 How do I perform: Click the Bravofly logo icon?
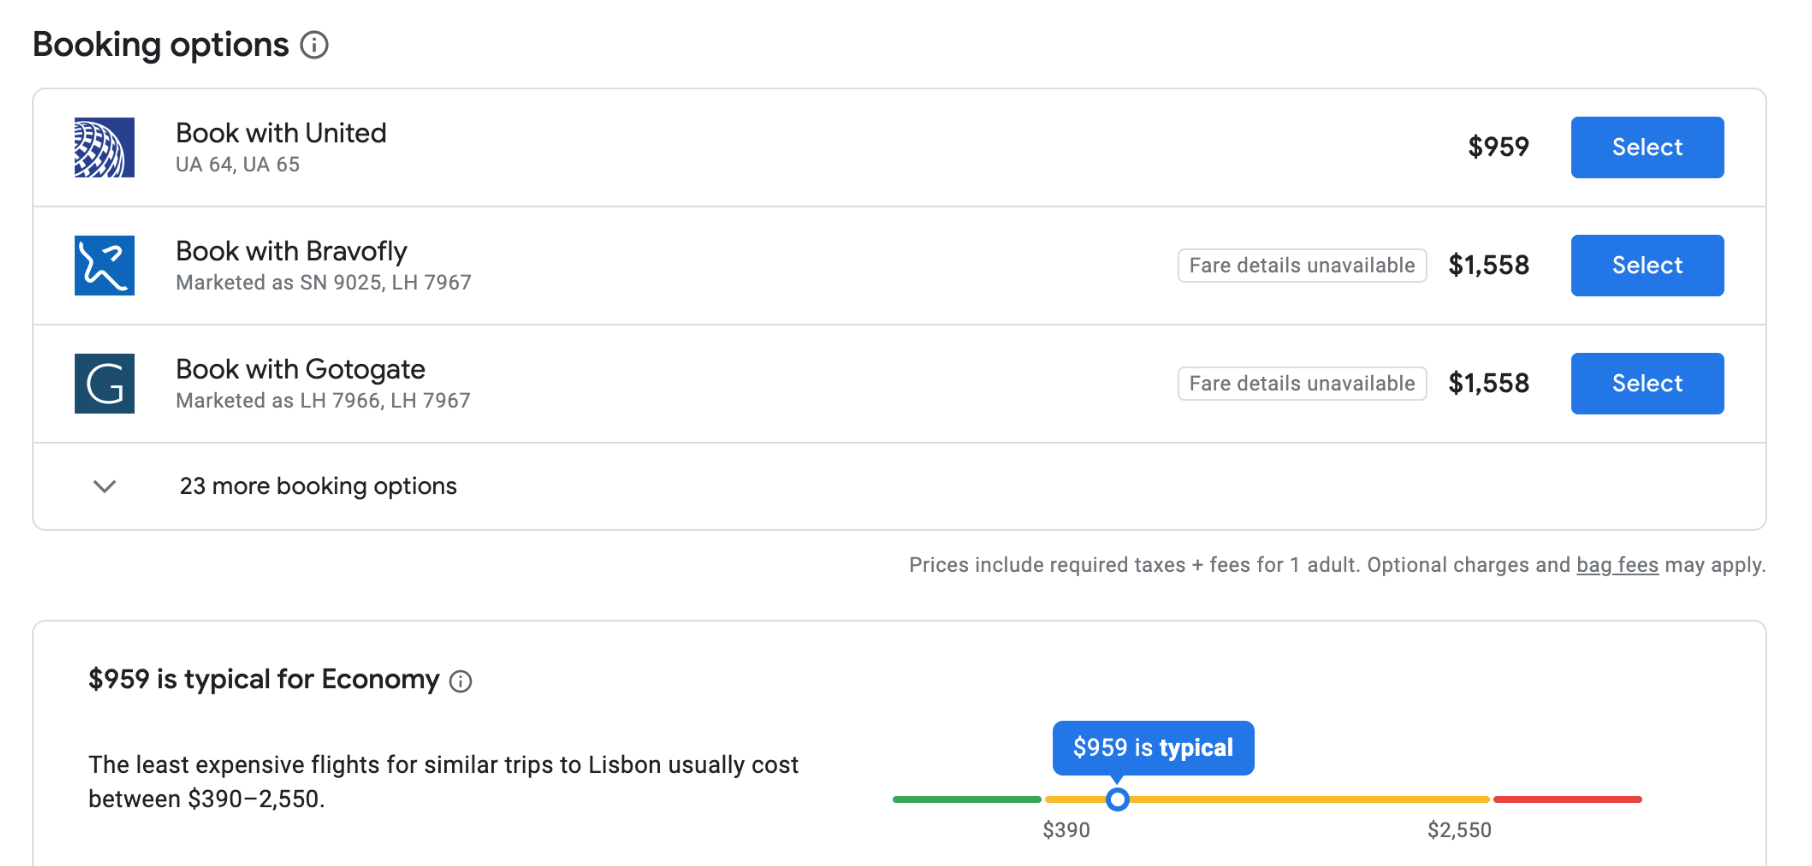[x=104, y=266]
